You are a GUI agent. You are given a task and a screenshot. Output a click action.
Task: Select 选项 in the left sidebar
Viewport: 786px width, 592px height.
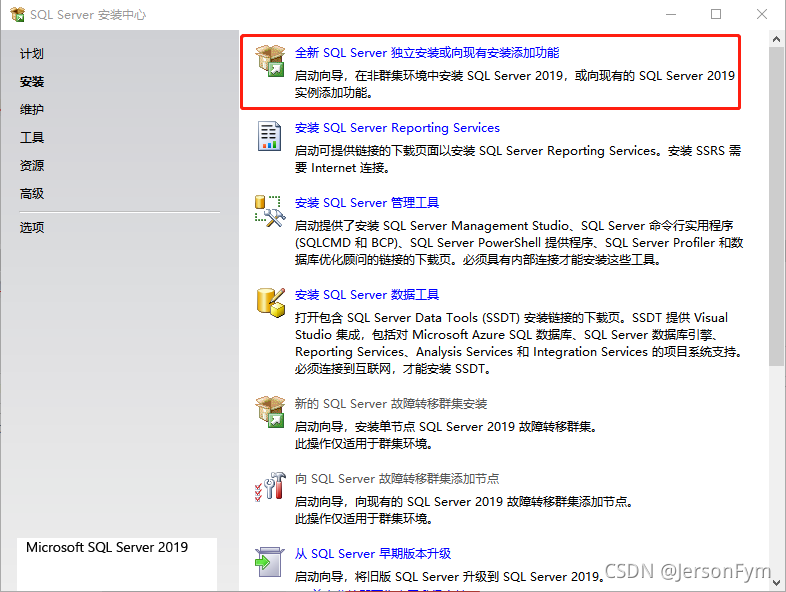tap(32, 228)
